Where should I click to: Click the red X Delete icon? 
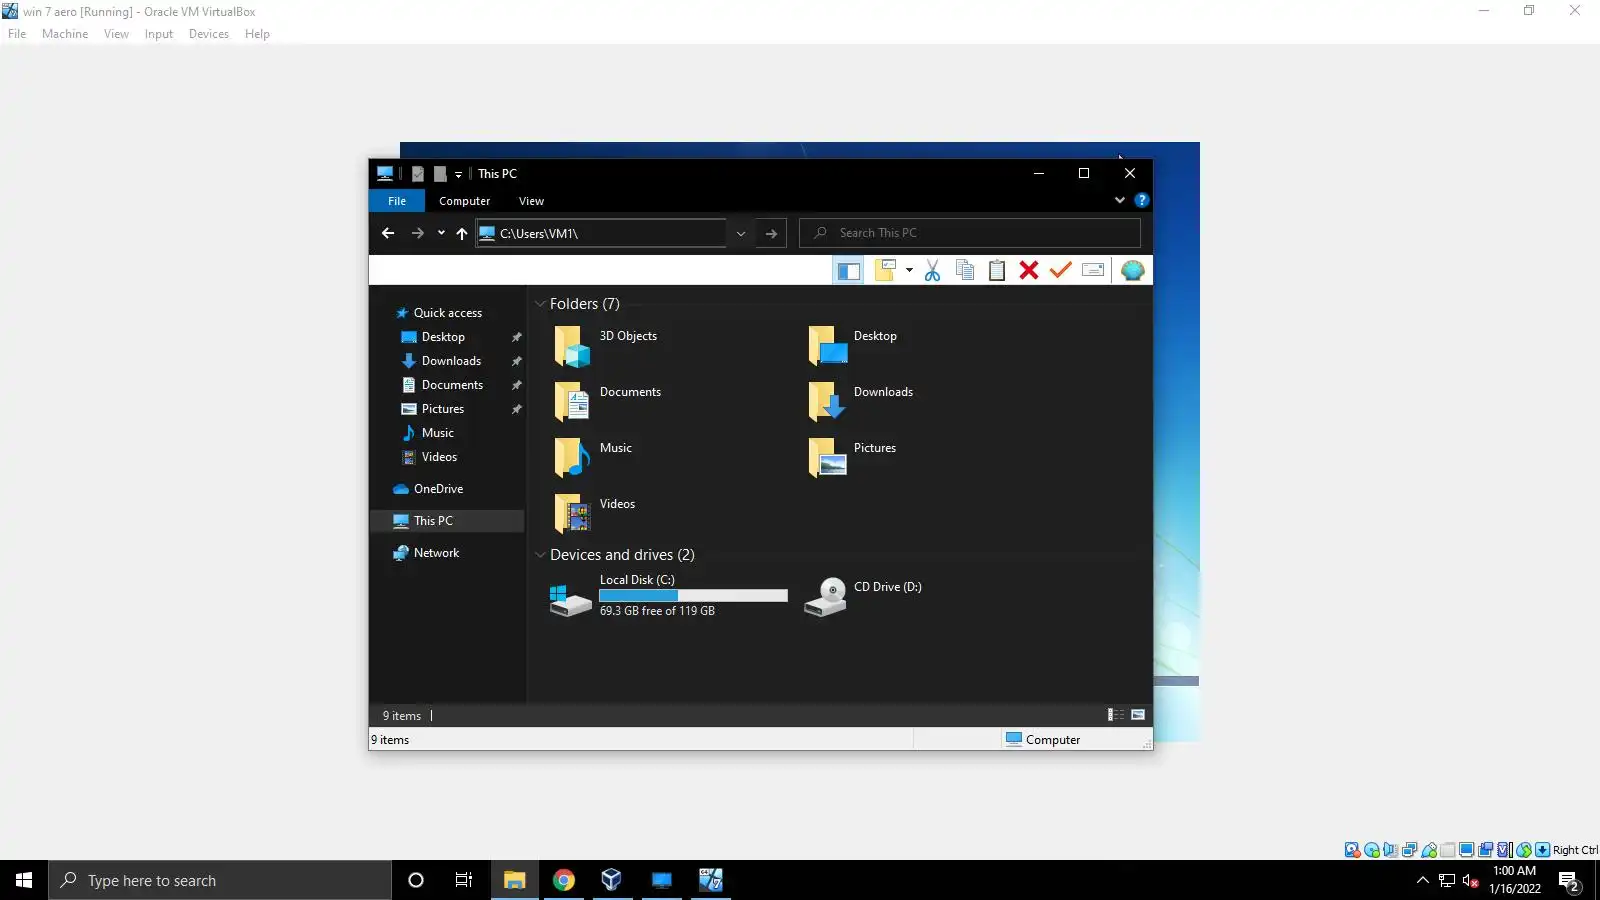coord(1029,270)
